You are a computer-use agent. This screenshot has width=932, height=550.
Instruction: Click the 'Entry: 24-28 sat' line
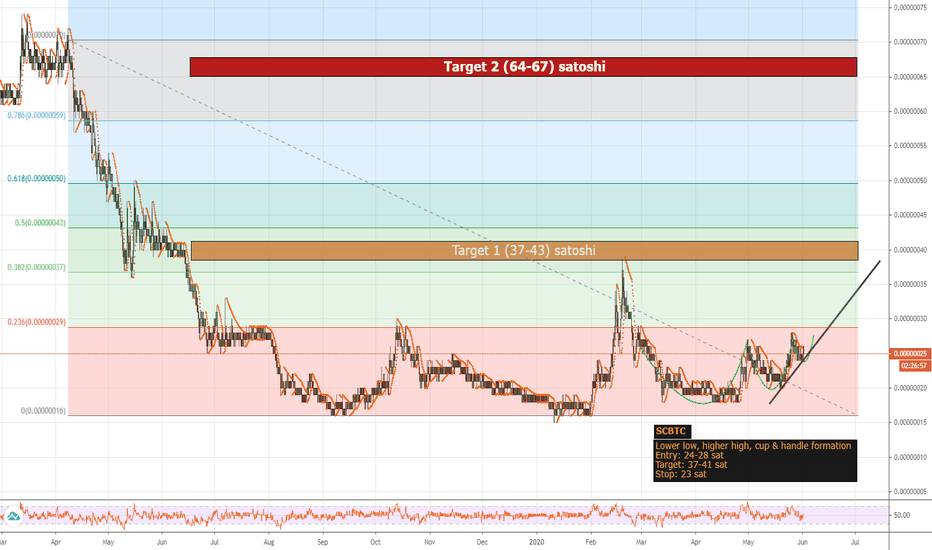[x=689, y=455]
